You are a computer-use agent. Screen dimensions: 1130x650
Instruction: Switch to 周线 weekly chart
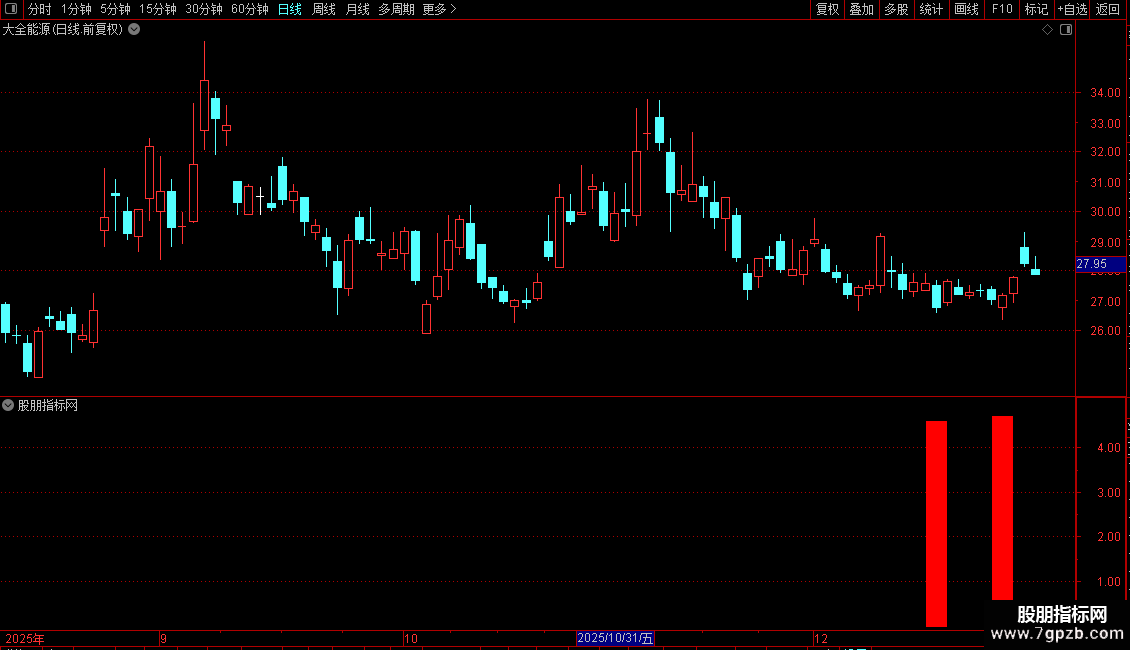[x=324, y=9]
